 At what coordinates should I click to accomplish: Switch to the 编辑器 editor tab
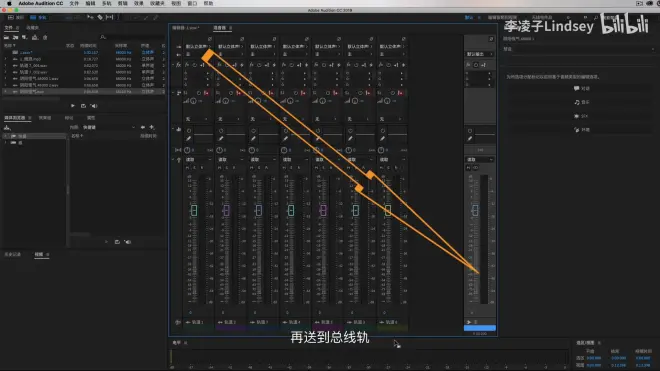pos(185,28)
